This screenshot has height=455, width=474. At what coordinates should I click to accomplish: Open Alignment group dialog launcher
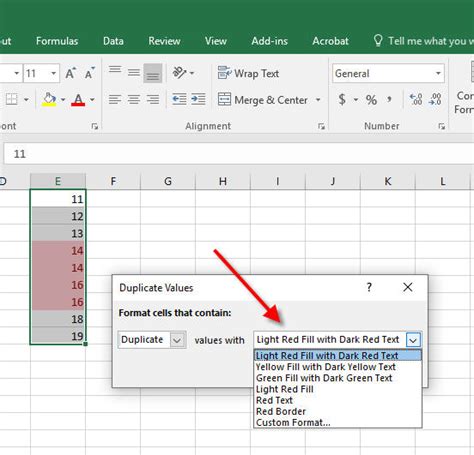pos(321,126)
